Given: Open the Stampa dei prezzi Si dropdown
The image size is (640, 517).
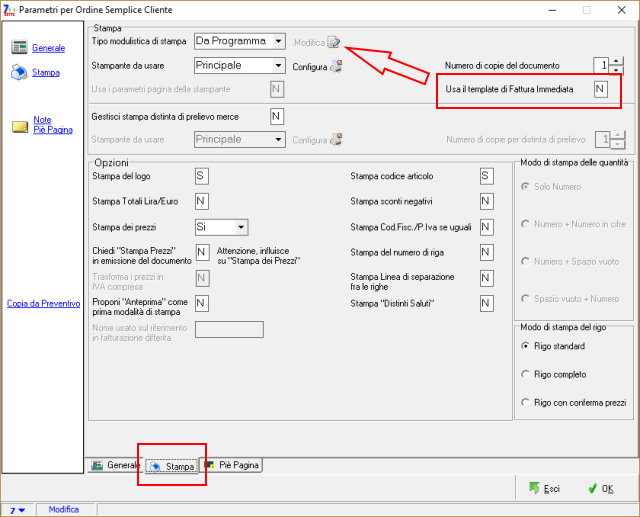Looking at the screenshot, I should [x=241, y=227].
